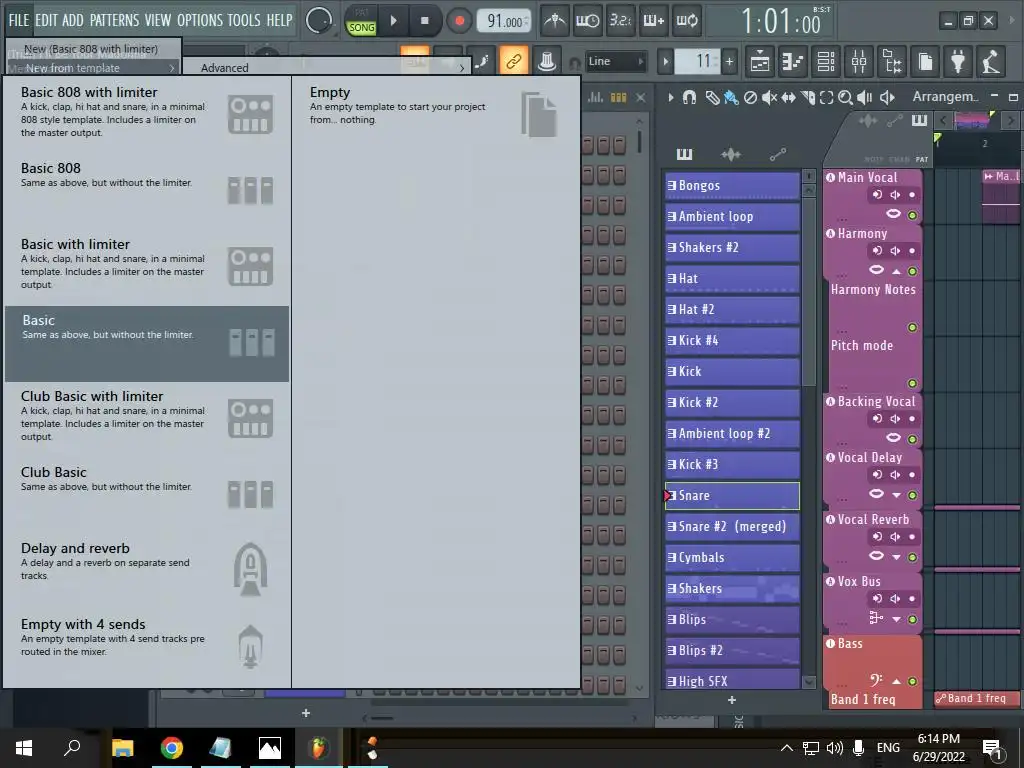1024x768 pixels.
Task: Toggle the orange link multilink button
Action: tap(514, 61)
